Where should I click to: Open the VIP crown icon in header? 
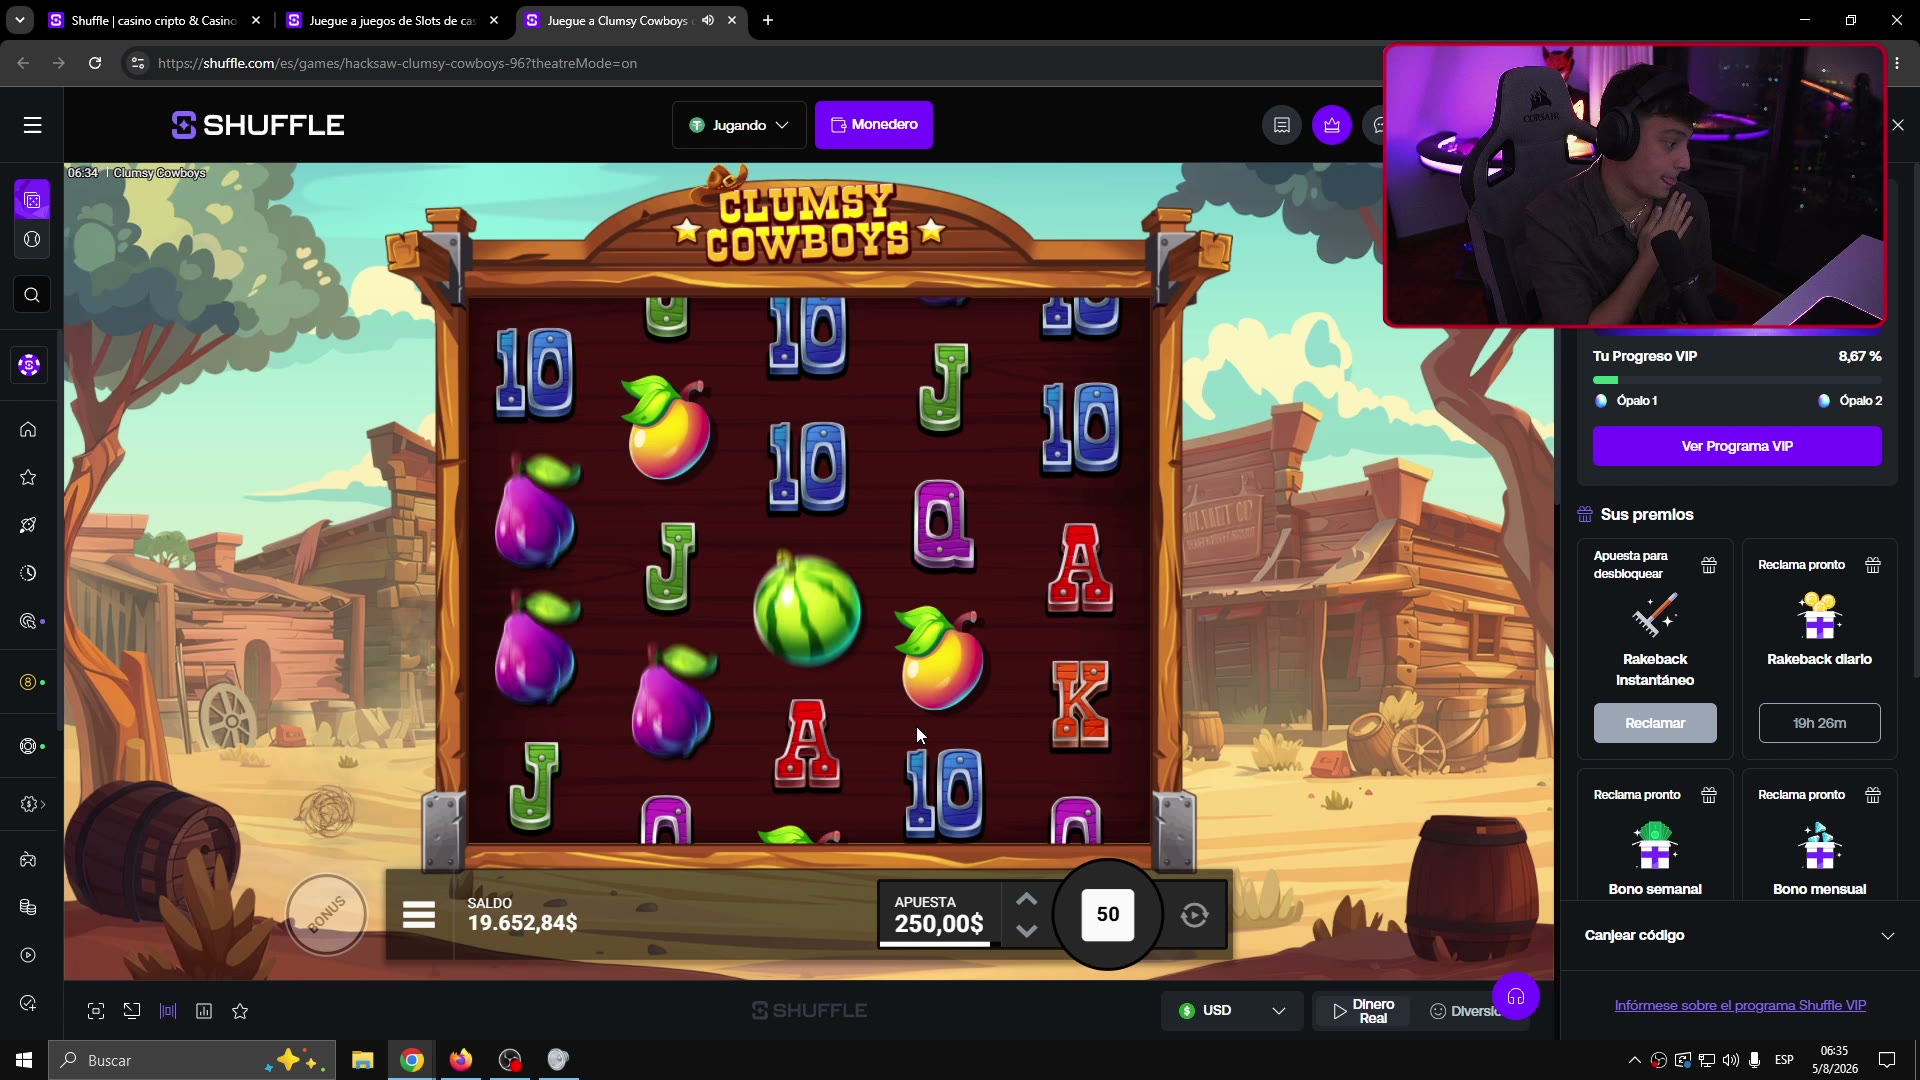1332,125
